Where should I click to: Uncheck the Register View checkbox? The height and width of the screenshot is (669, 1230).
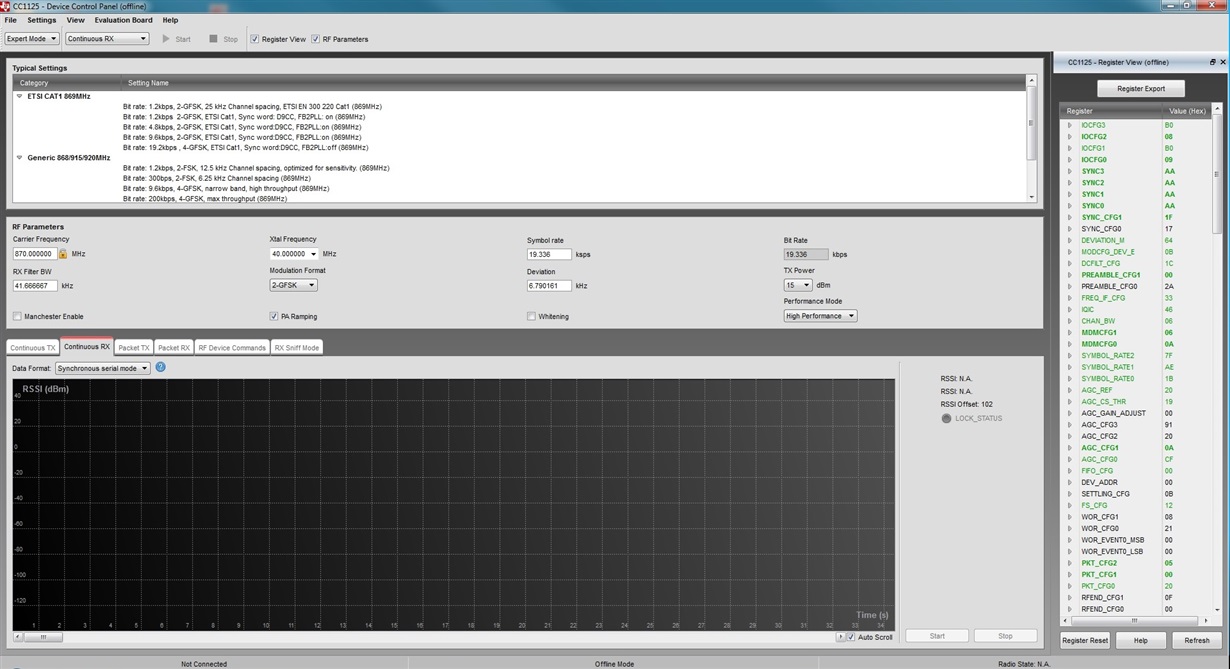(254, 39)
